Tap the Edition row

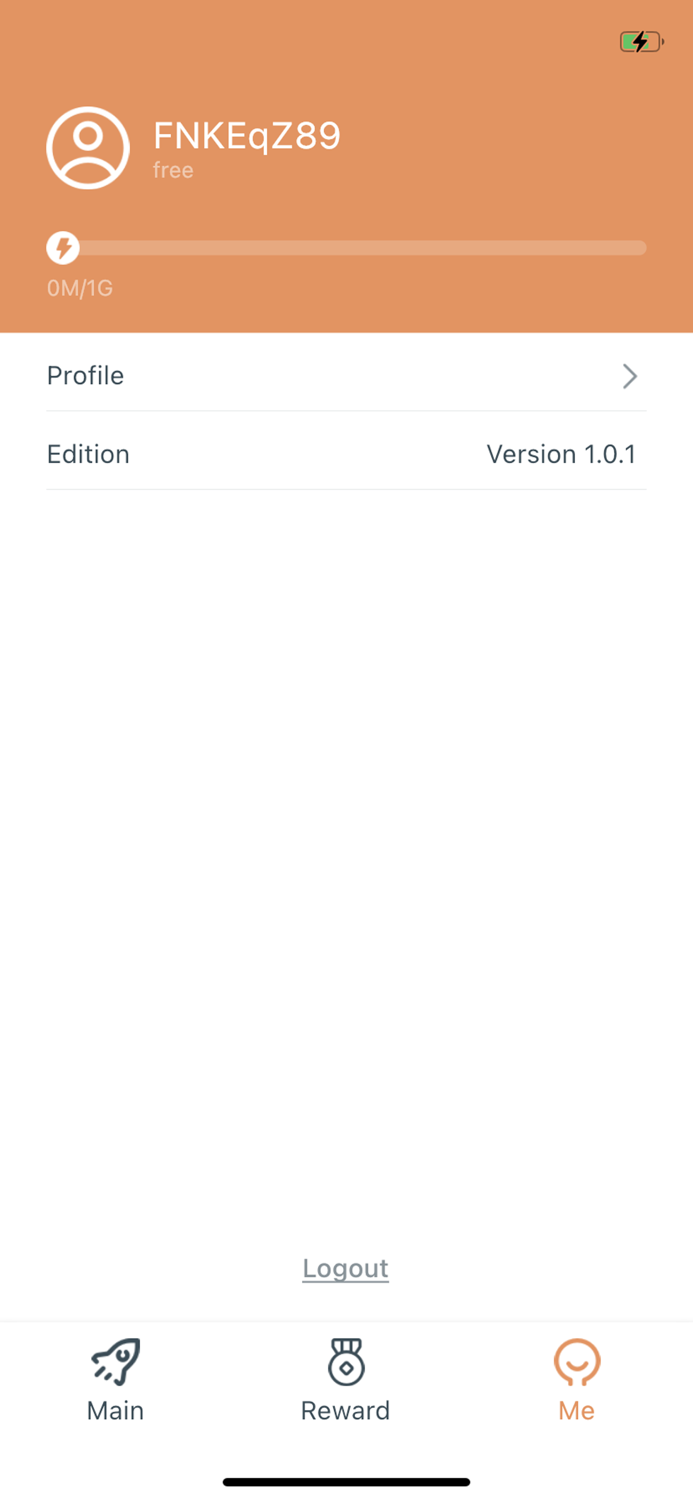pos(346,454)
